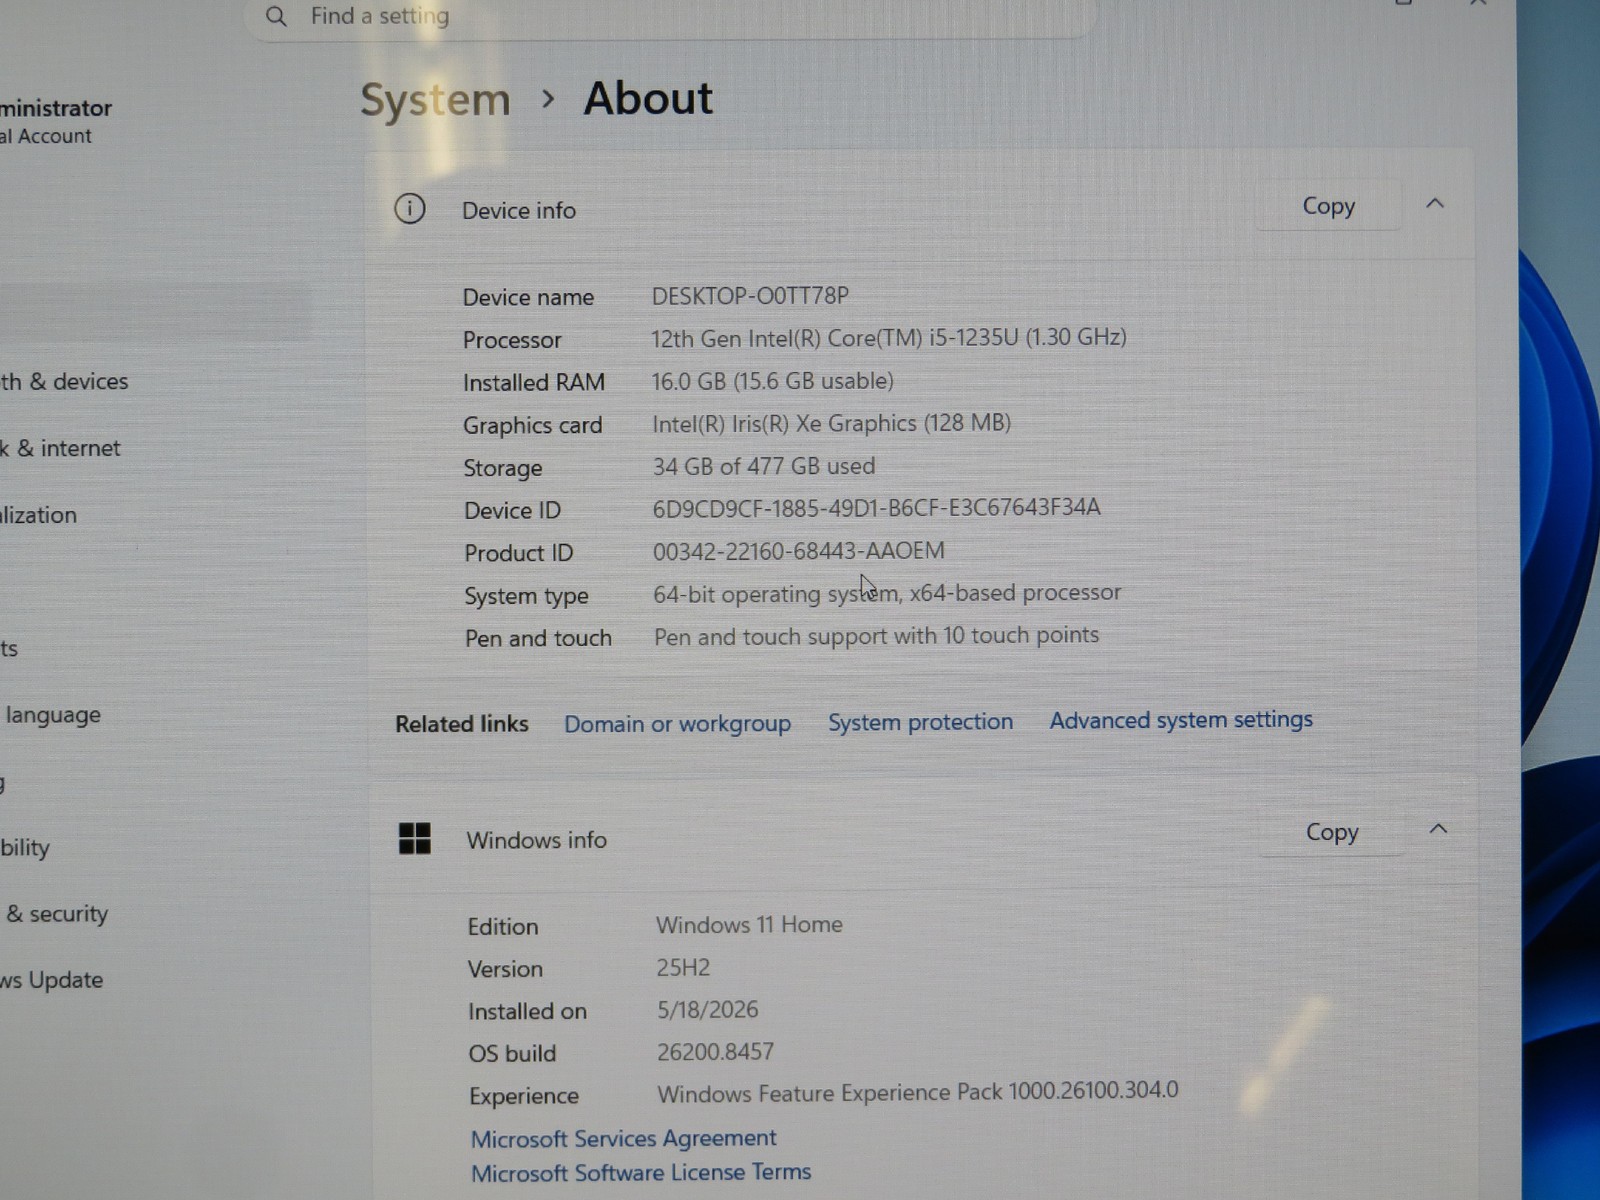Click the Administrator account name
1600x1200 pixels.
click(56, 108)
